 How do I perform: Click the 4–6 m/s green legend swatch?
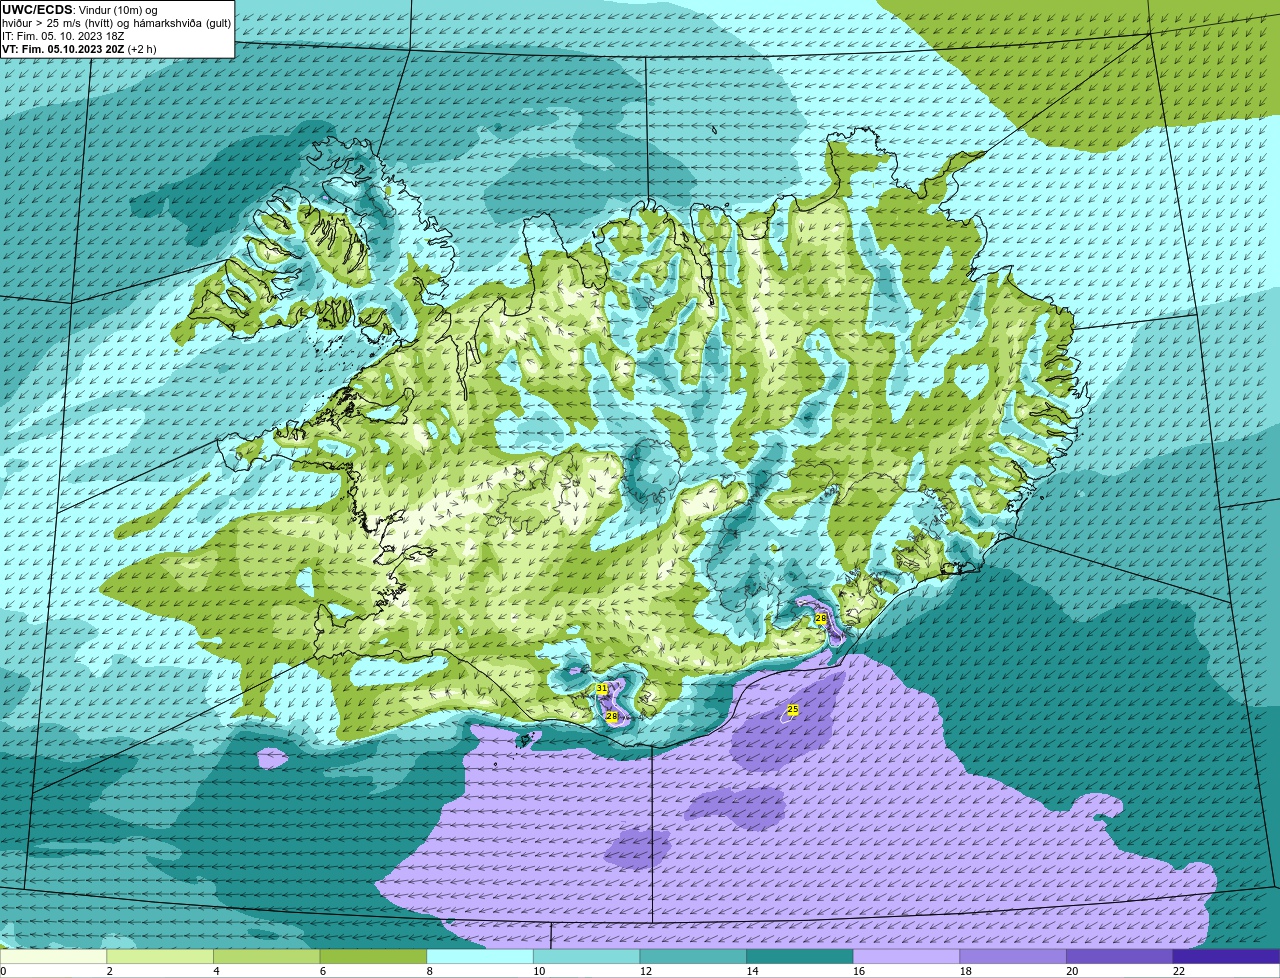point(267,956)
